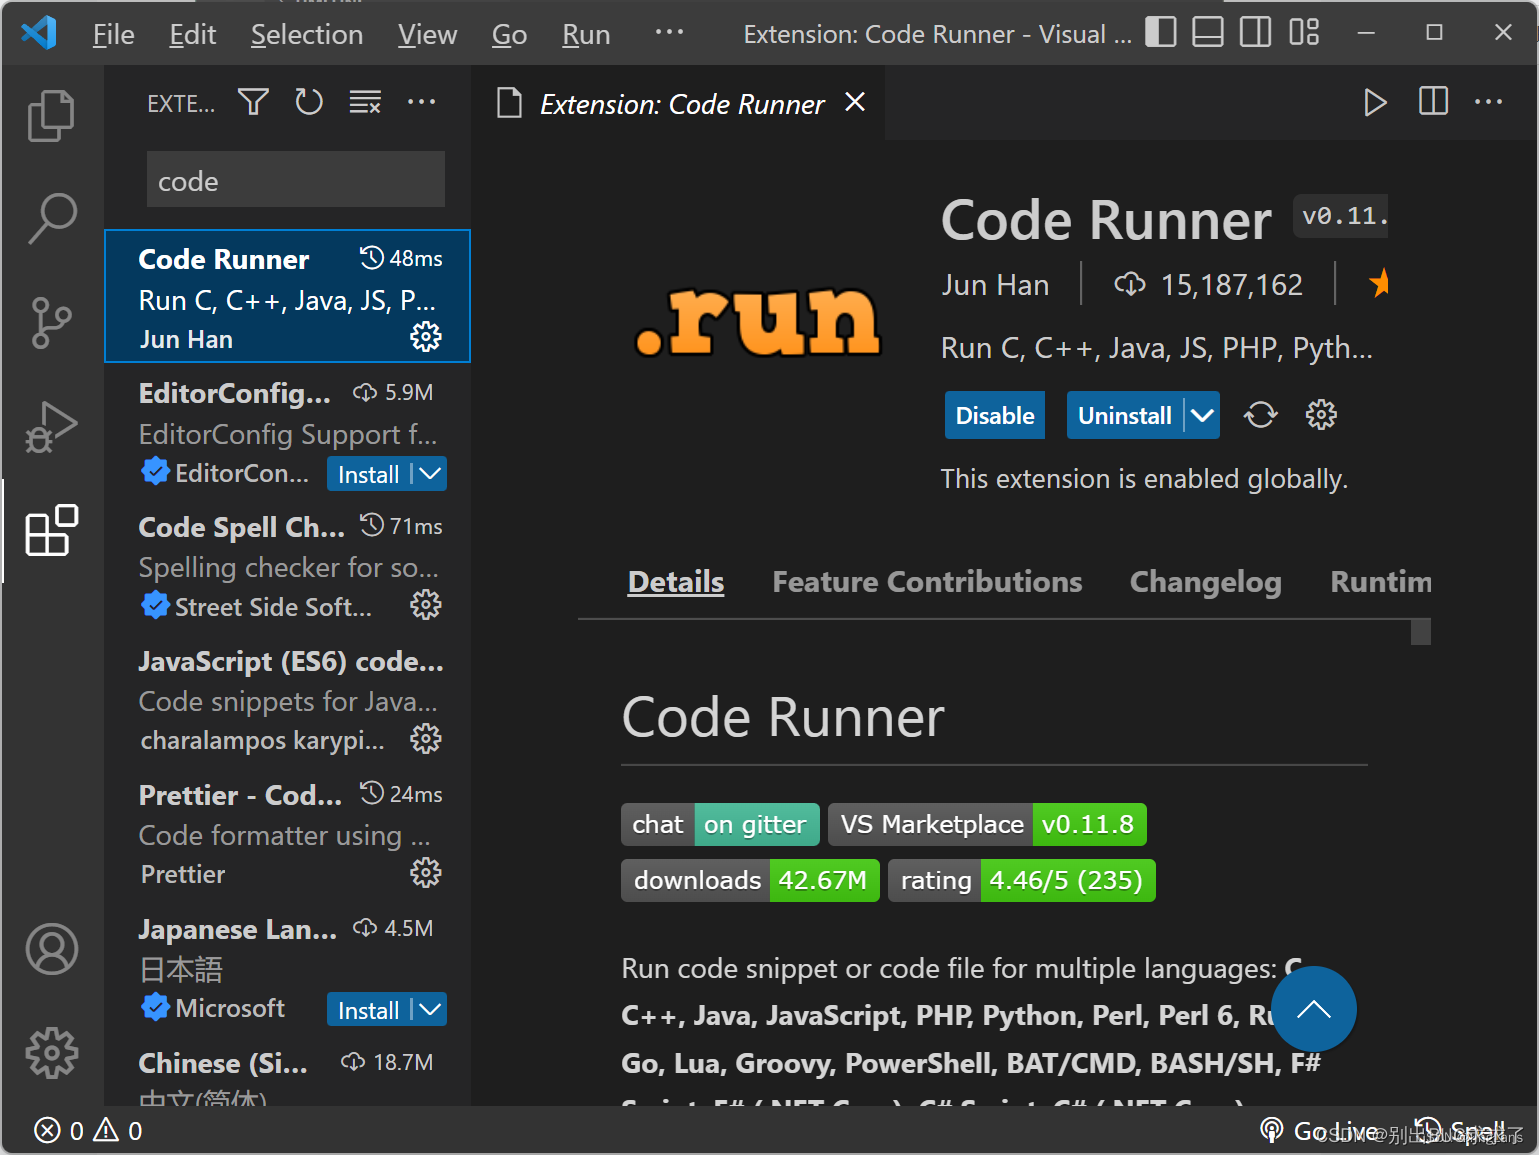Expand the Uninstall dropdown arrow
This screenshot has height=1155, width=1539.
1202,415
